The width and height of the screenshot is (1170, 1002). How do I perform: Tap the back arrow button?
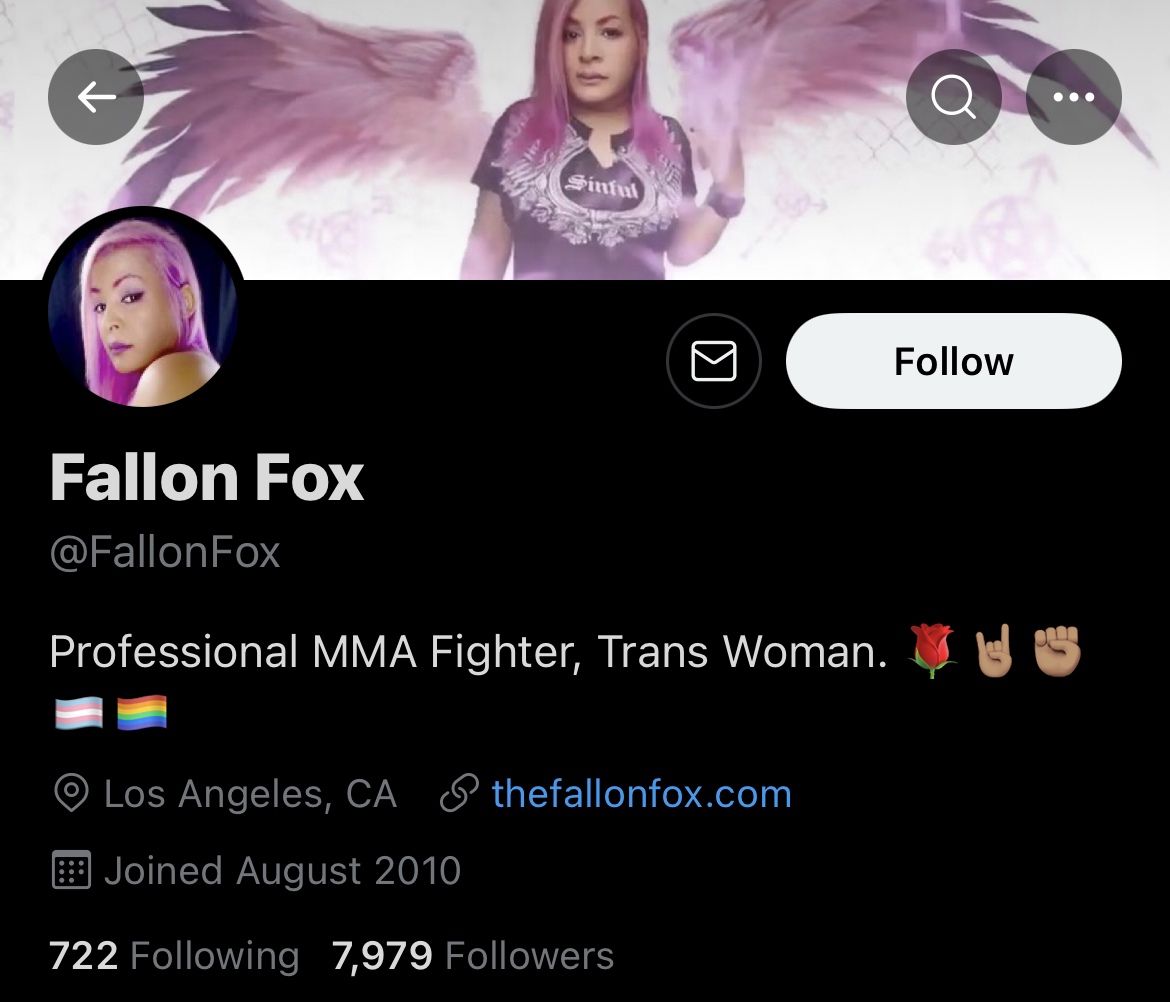pyautogui.click(x=96, y=97)
